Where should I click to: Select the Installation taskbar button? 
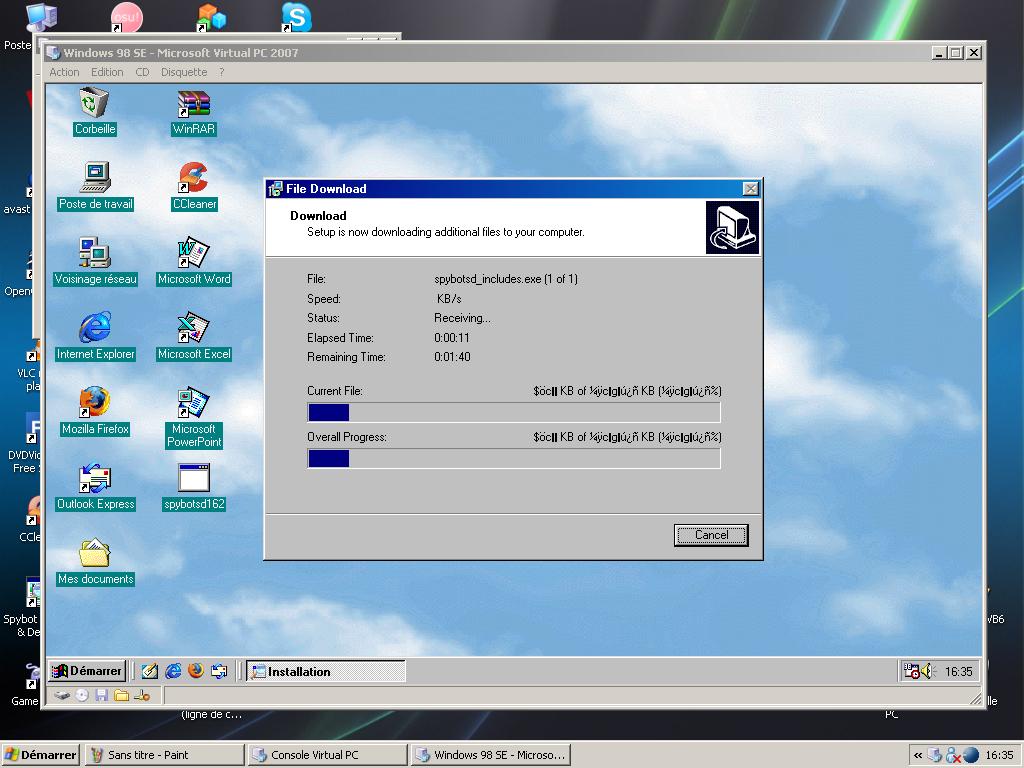[325, 671]
